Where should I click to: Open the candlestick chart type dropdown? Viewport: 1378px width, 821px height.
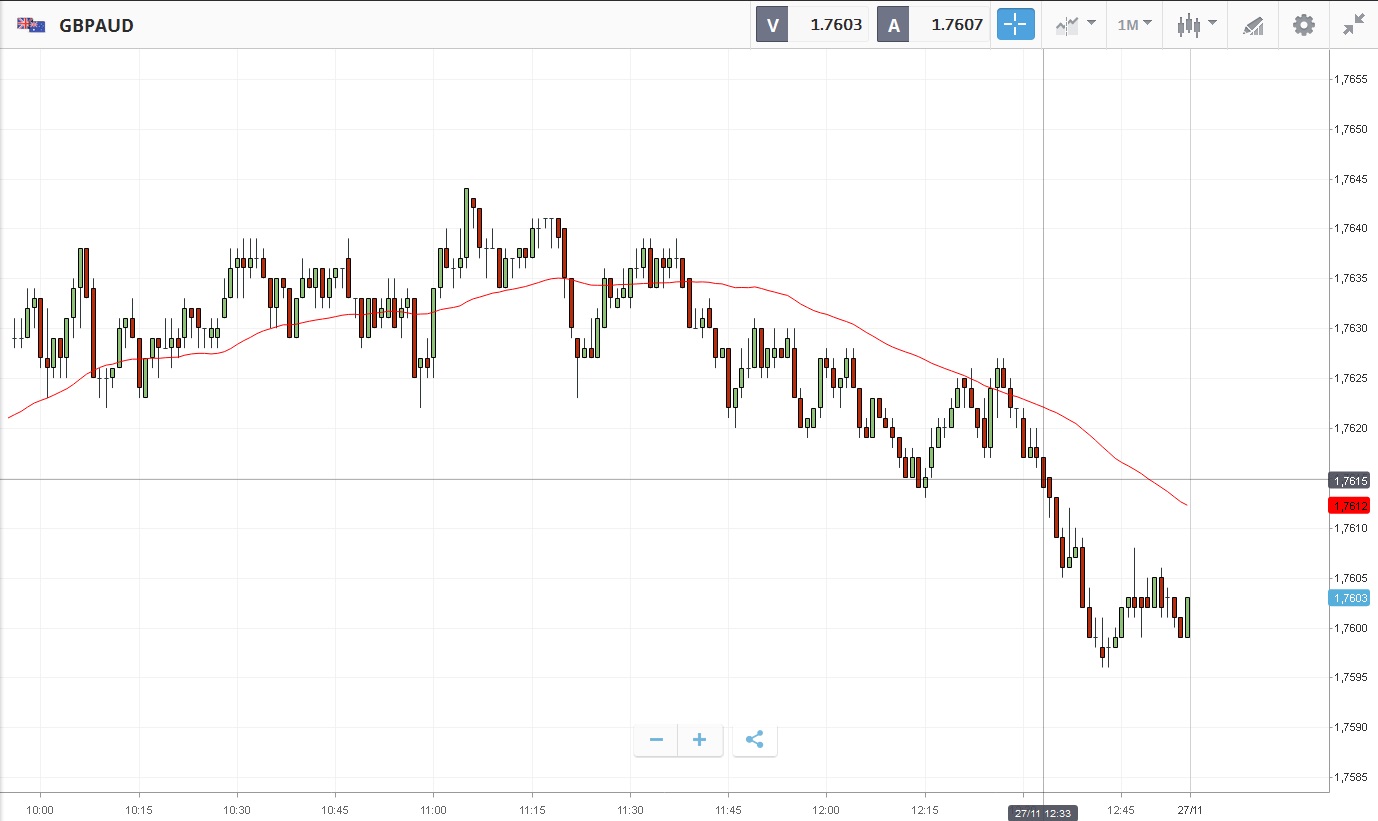point(1196,25)
